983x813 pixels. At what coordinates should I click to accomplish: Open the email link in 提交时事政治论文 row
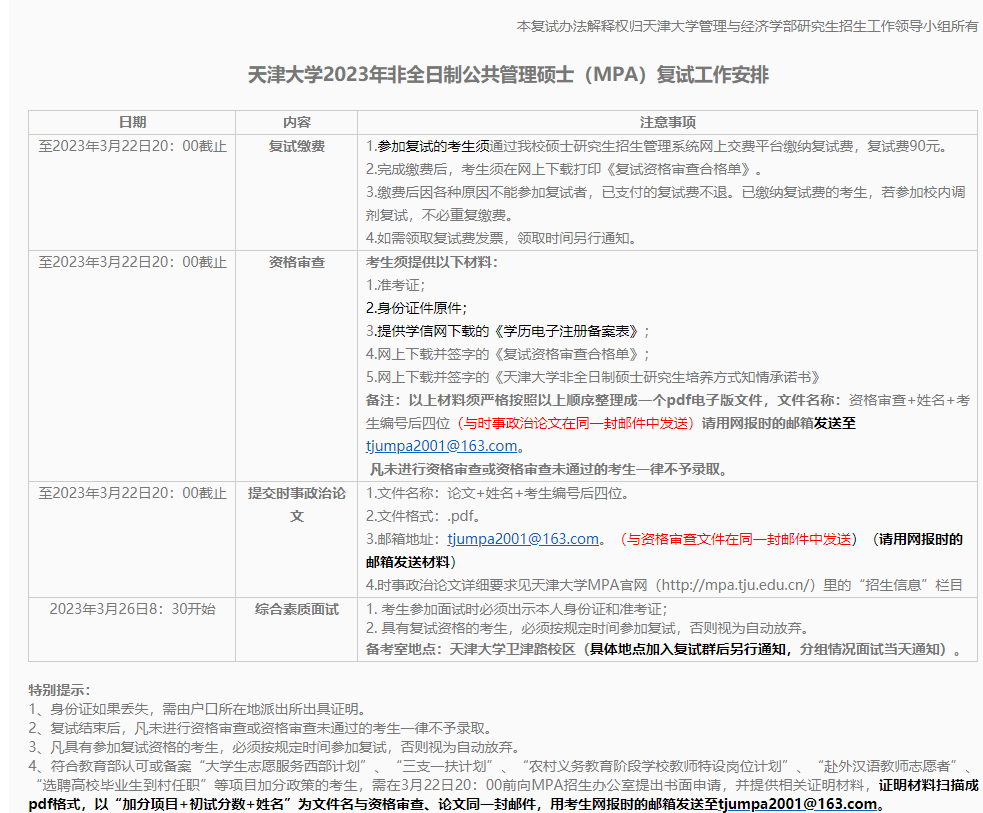coord(522,539)
